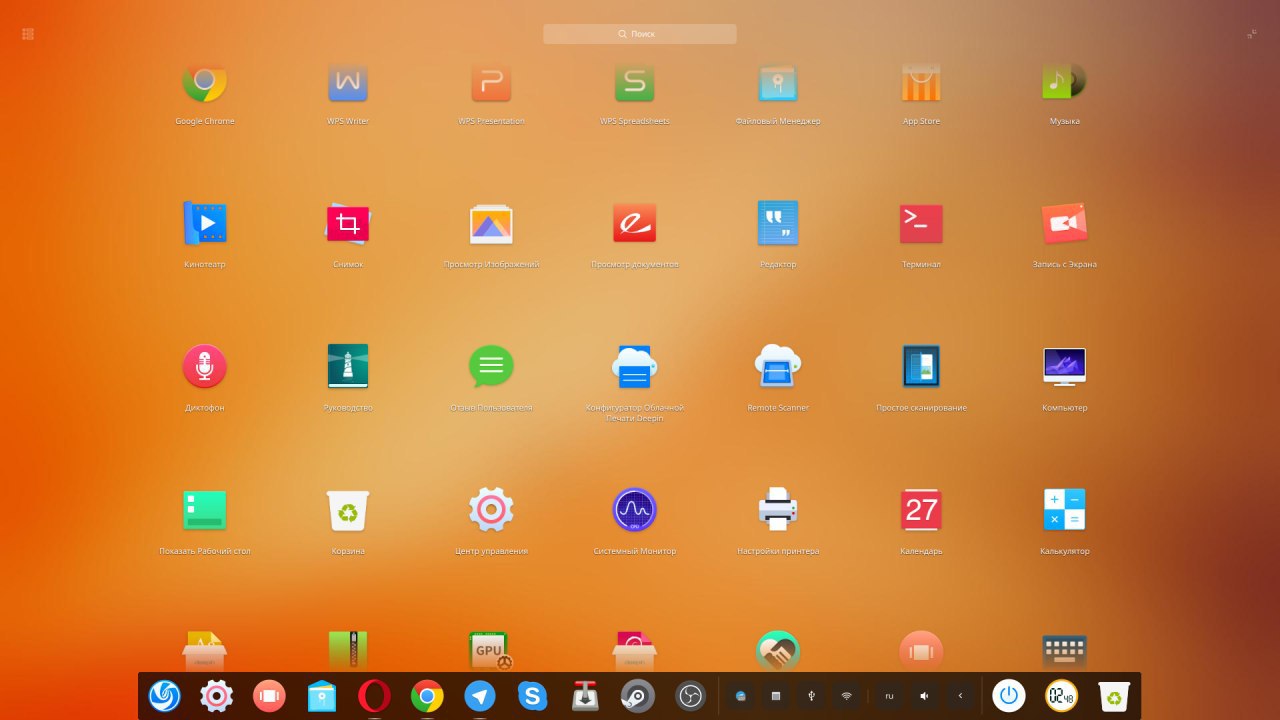Open Skype from the dock

click(533, 696)
